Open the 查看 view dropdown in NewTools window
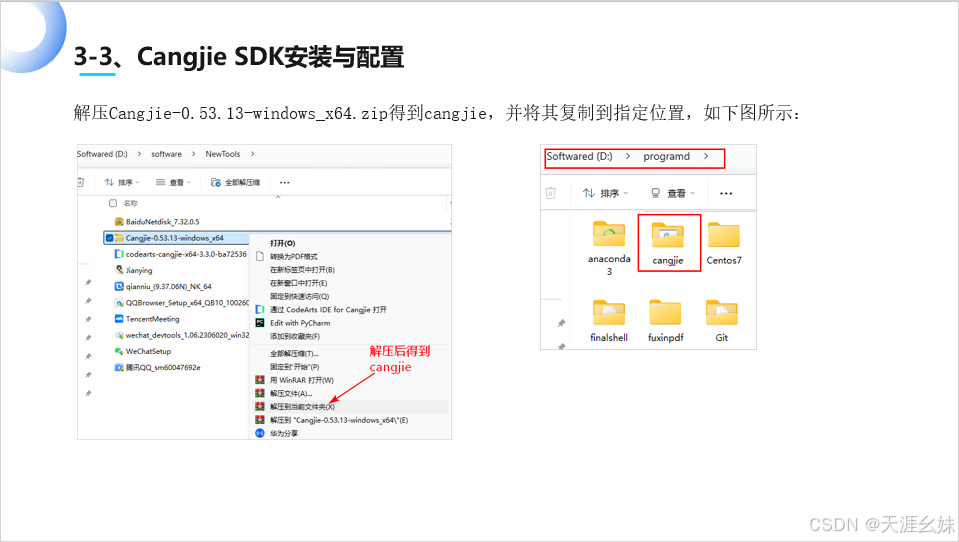 pos(174,182)
